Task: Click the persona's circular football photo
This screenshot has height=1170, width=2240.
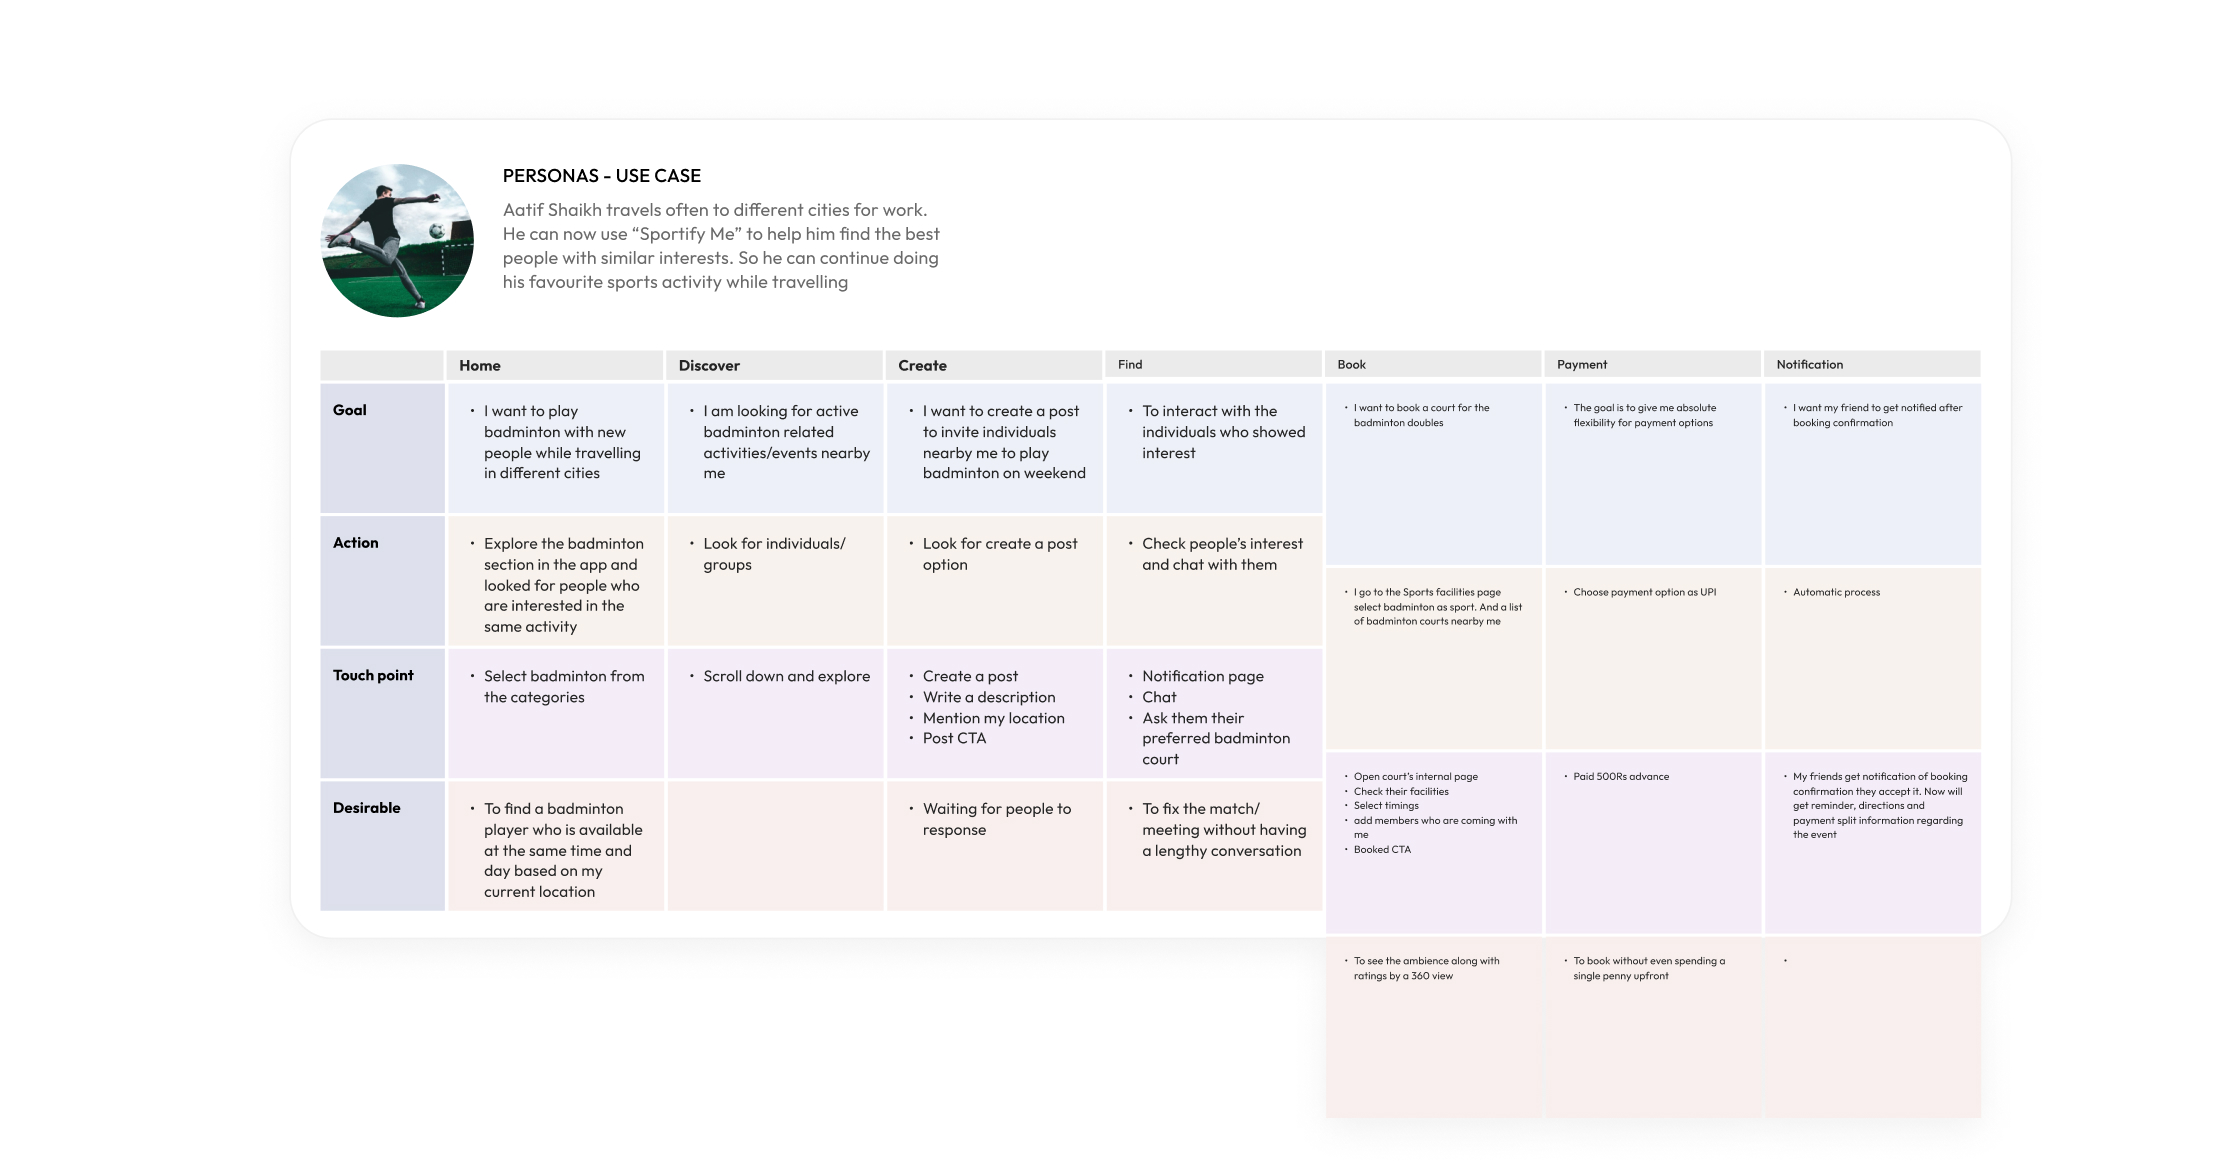Action: [x=397, y=241]
